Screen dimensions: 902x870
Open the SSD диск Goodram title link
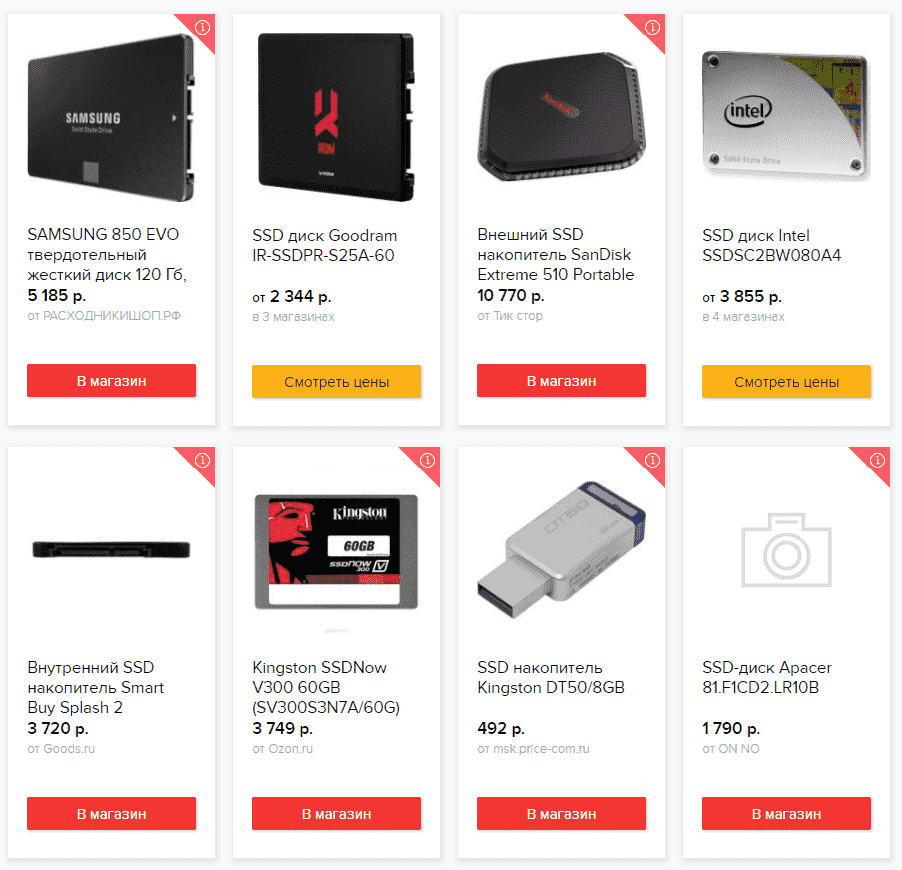click(324, 245)
